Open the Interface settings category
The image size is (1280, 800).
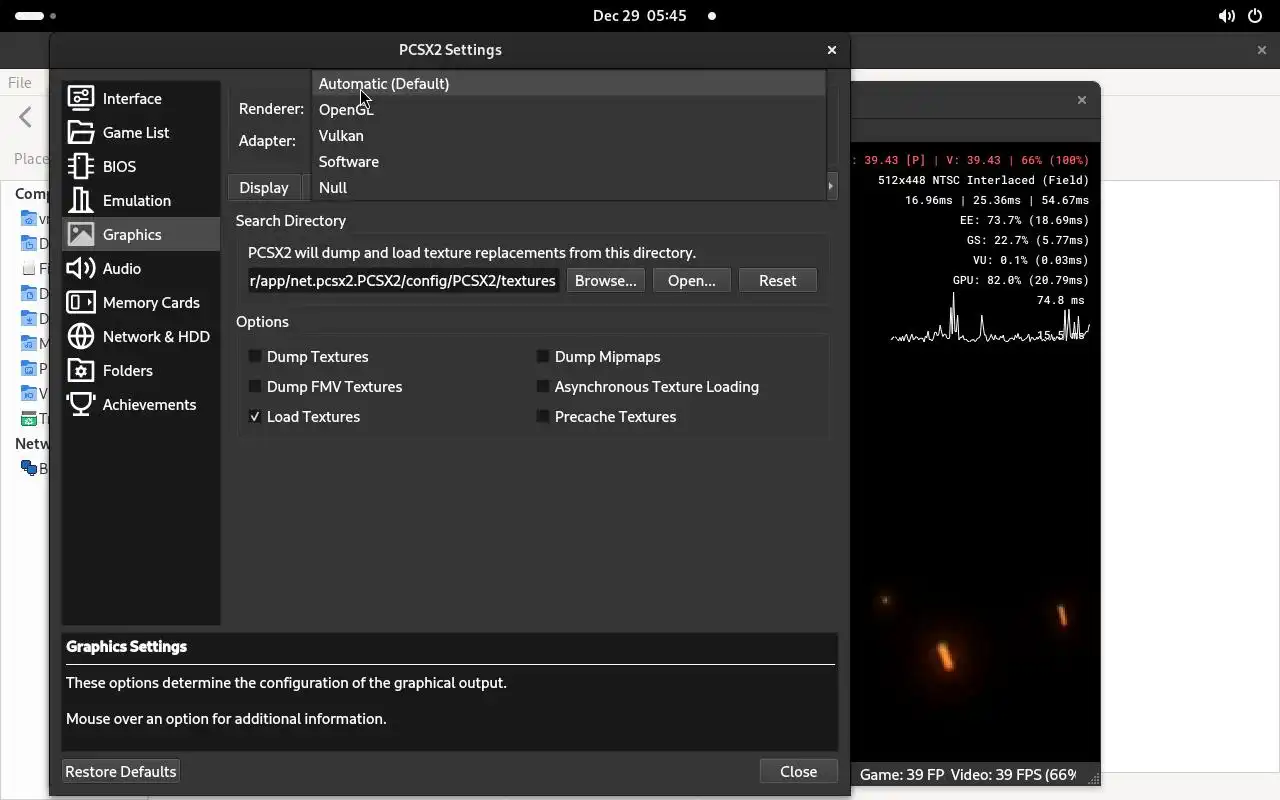141,98
